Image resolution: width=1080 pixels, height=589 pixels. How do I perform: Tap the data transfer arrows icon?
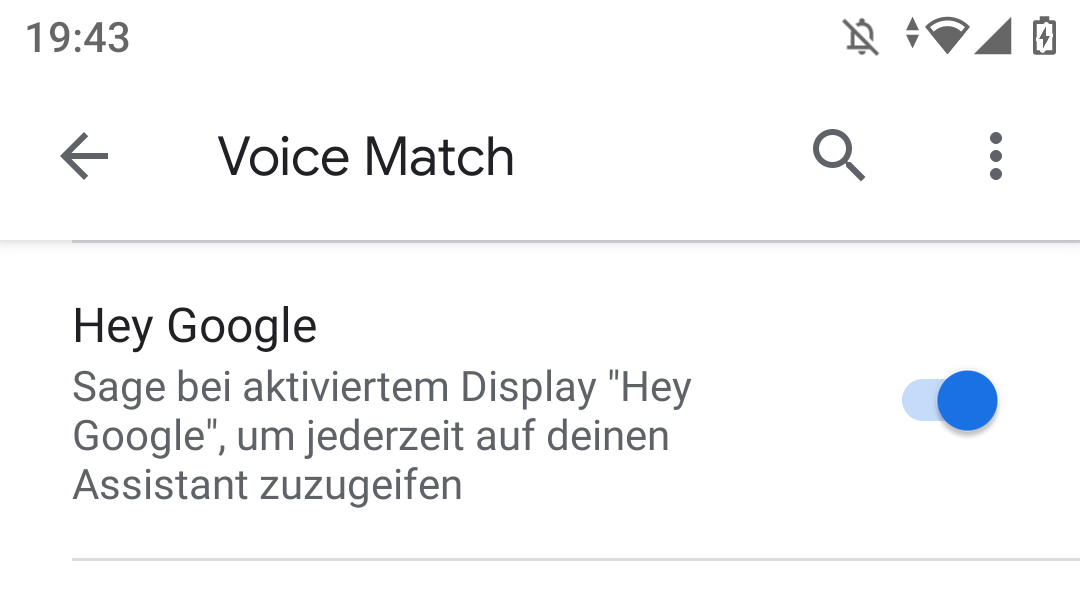tap(912, 33)
